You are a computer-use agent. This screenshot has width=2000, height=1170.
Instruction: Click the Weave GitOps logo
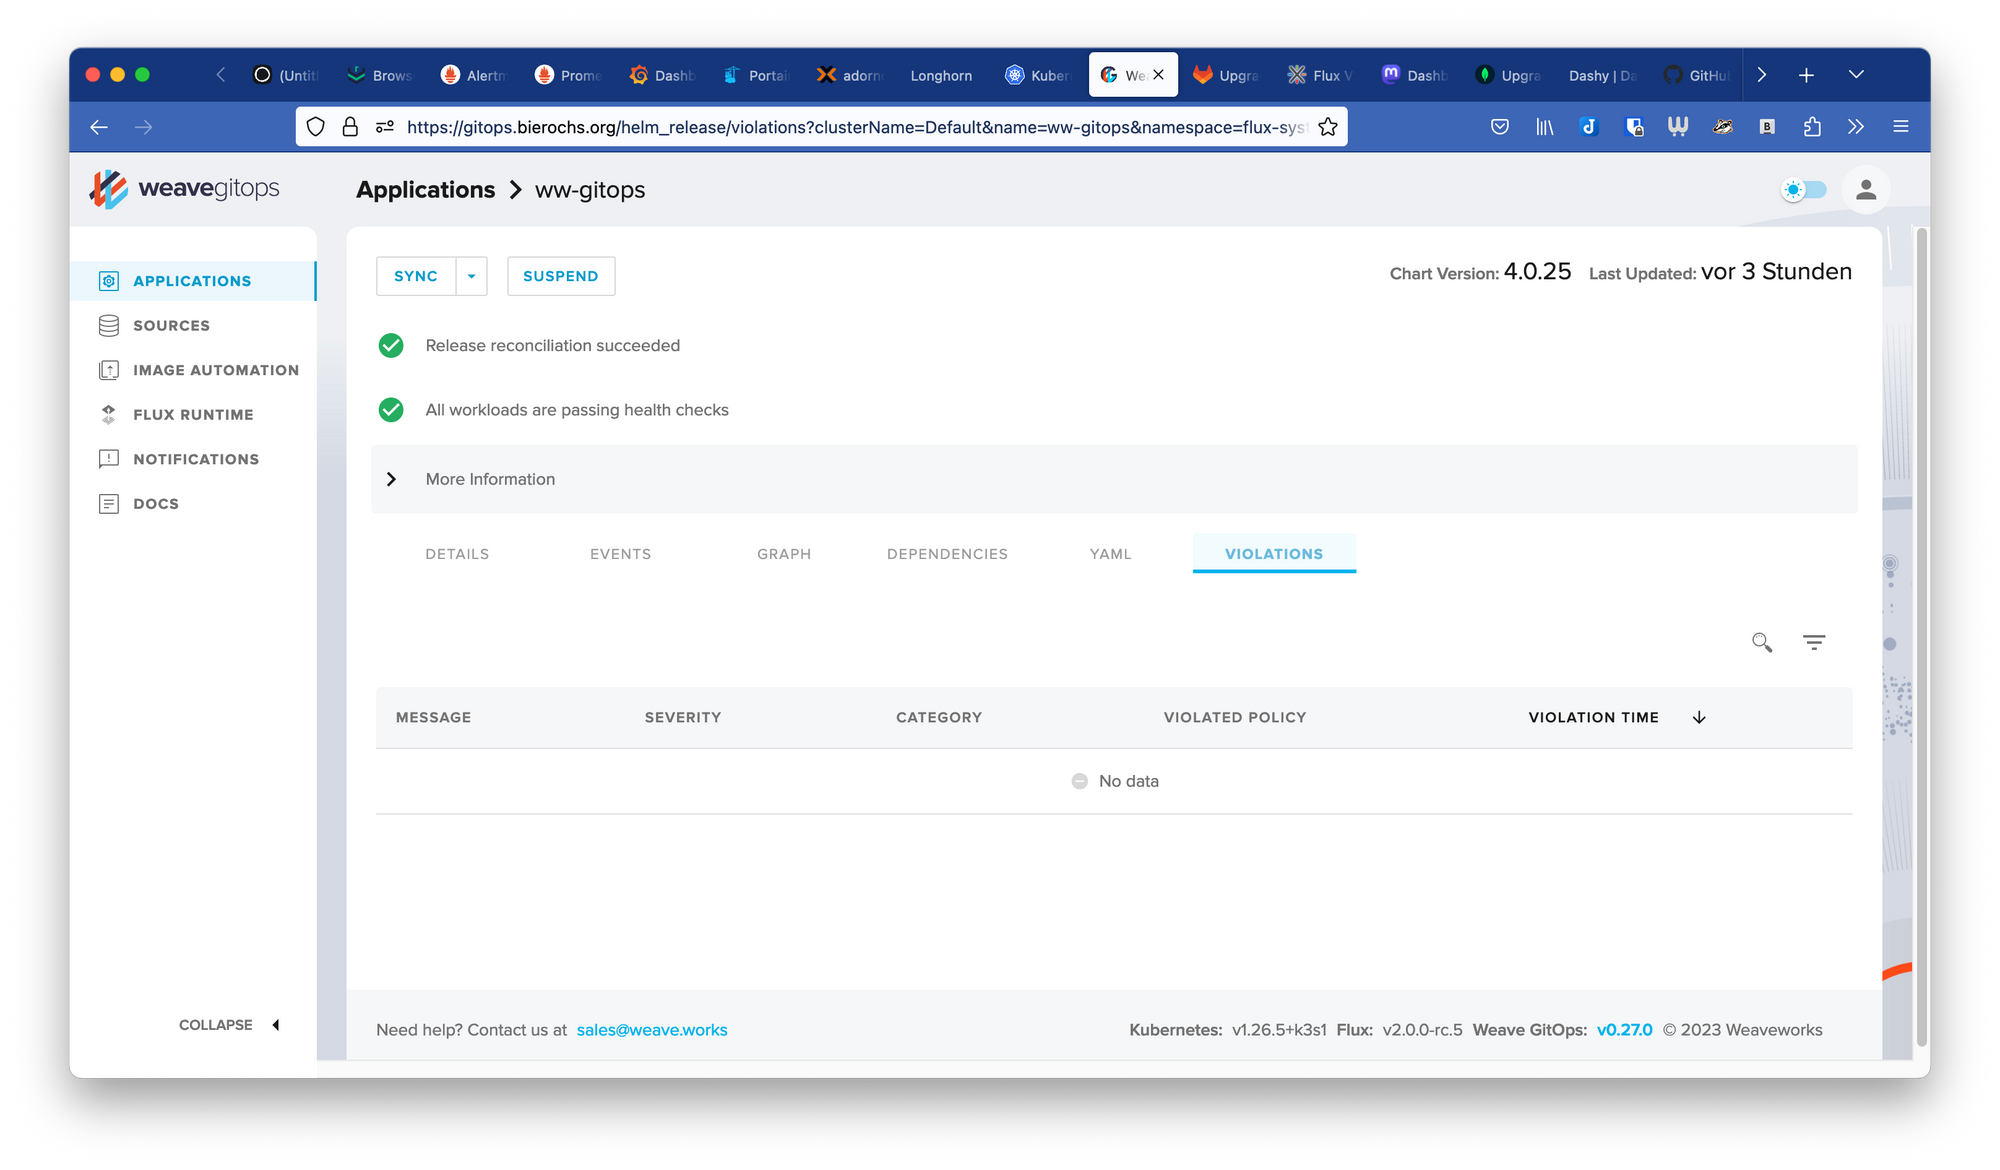[185, 189]
